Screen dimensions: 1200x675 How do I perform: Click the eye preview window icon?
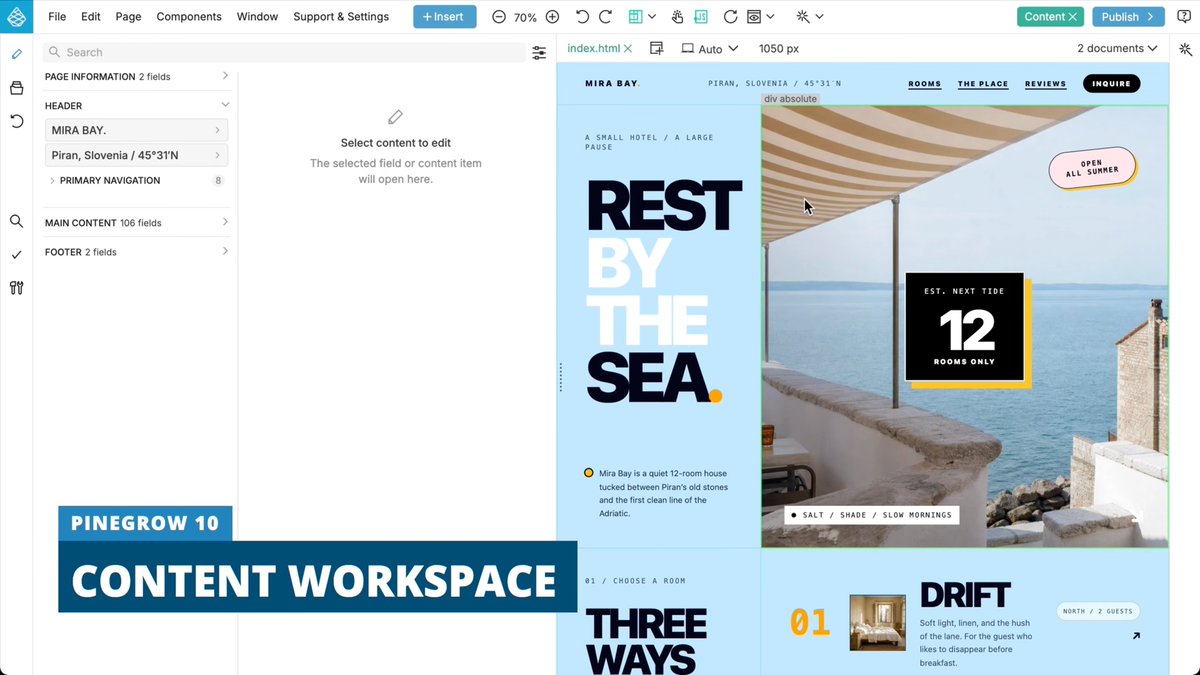pos(754,17)
